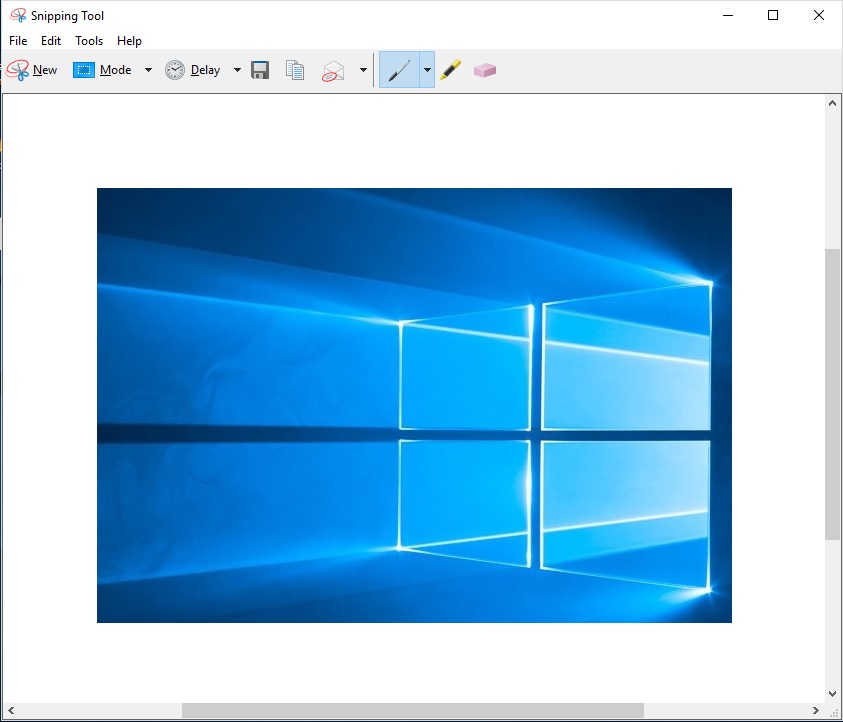Viewport: 843px width, 722px height.
Task: Open the Tools menu
Action: 89,41
